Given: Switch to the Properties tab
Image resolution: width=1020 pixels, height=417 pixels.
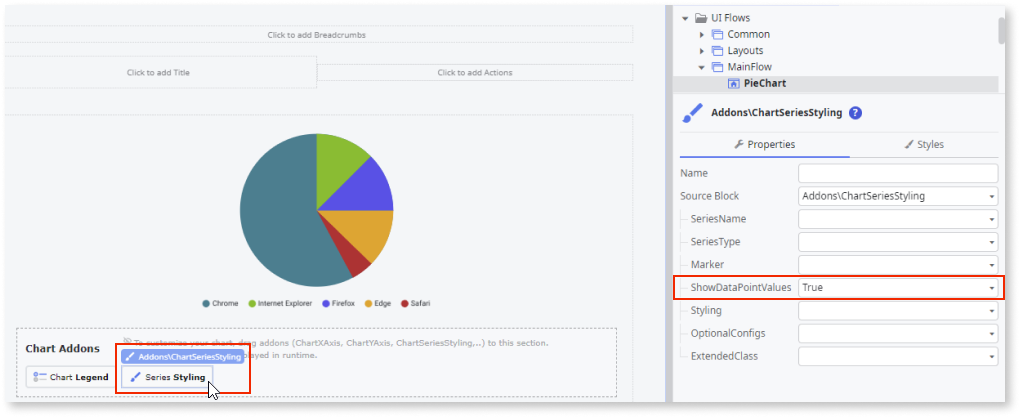Looking at the screenshot, I should click(x=765, y=144).
